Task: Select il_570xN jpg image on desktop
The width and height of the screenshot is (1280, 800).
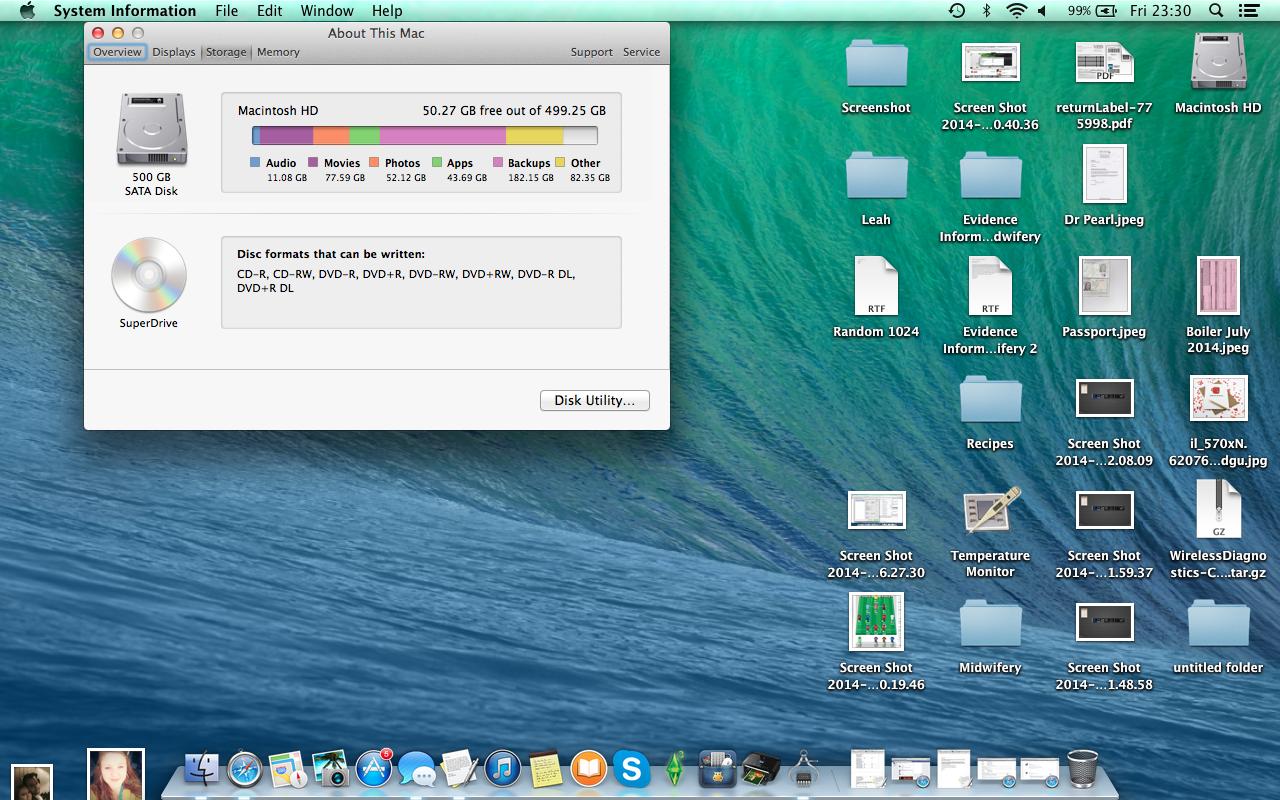Action: pyautogui.click(x=1218, y=399)
